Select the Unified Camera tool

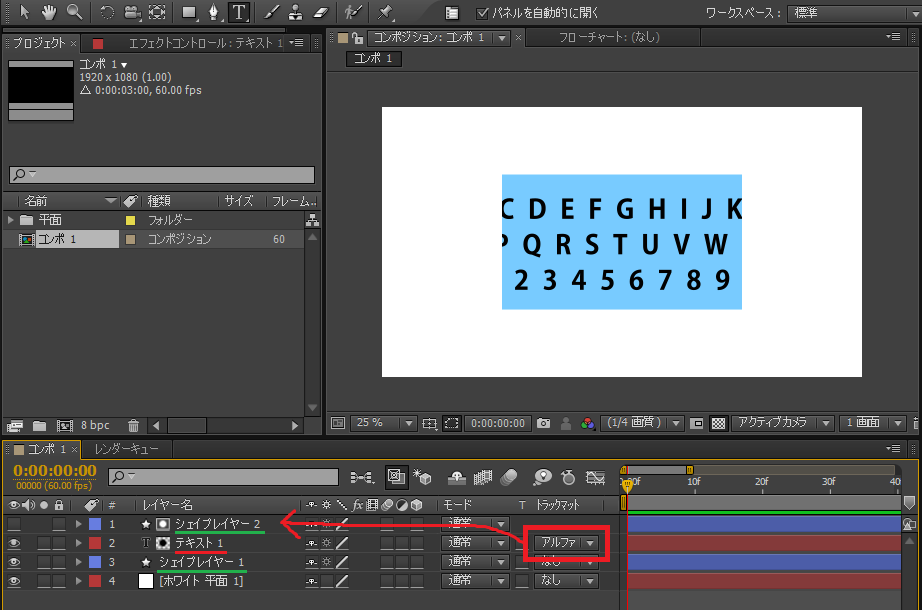click(x=132, y=12)
